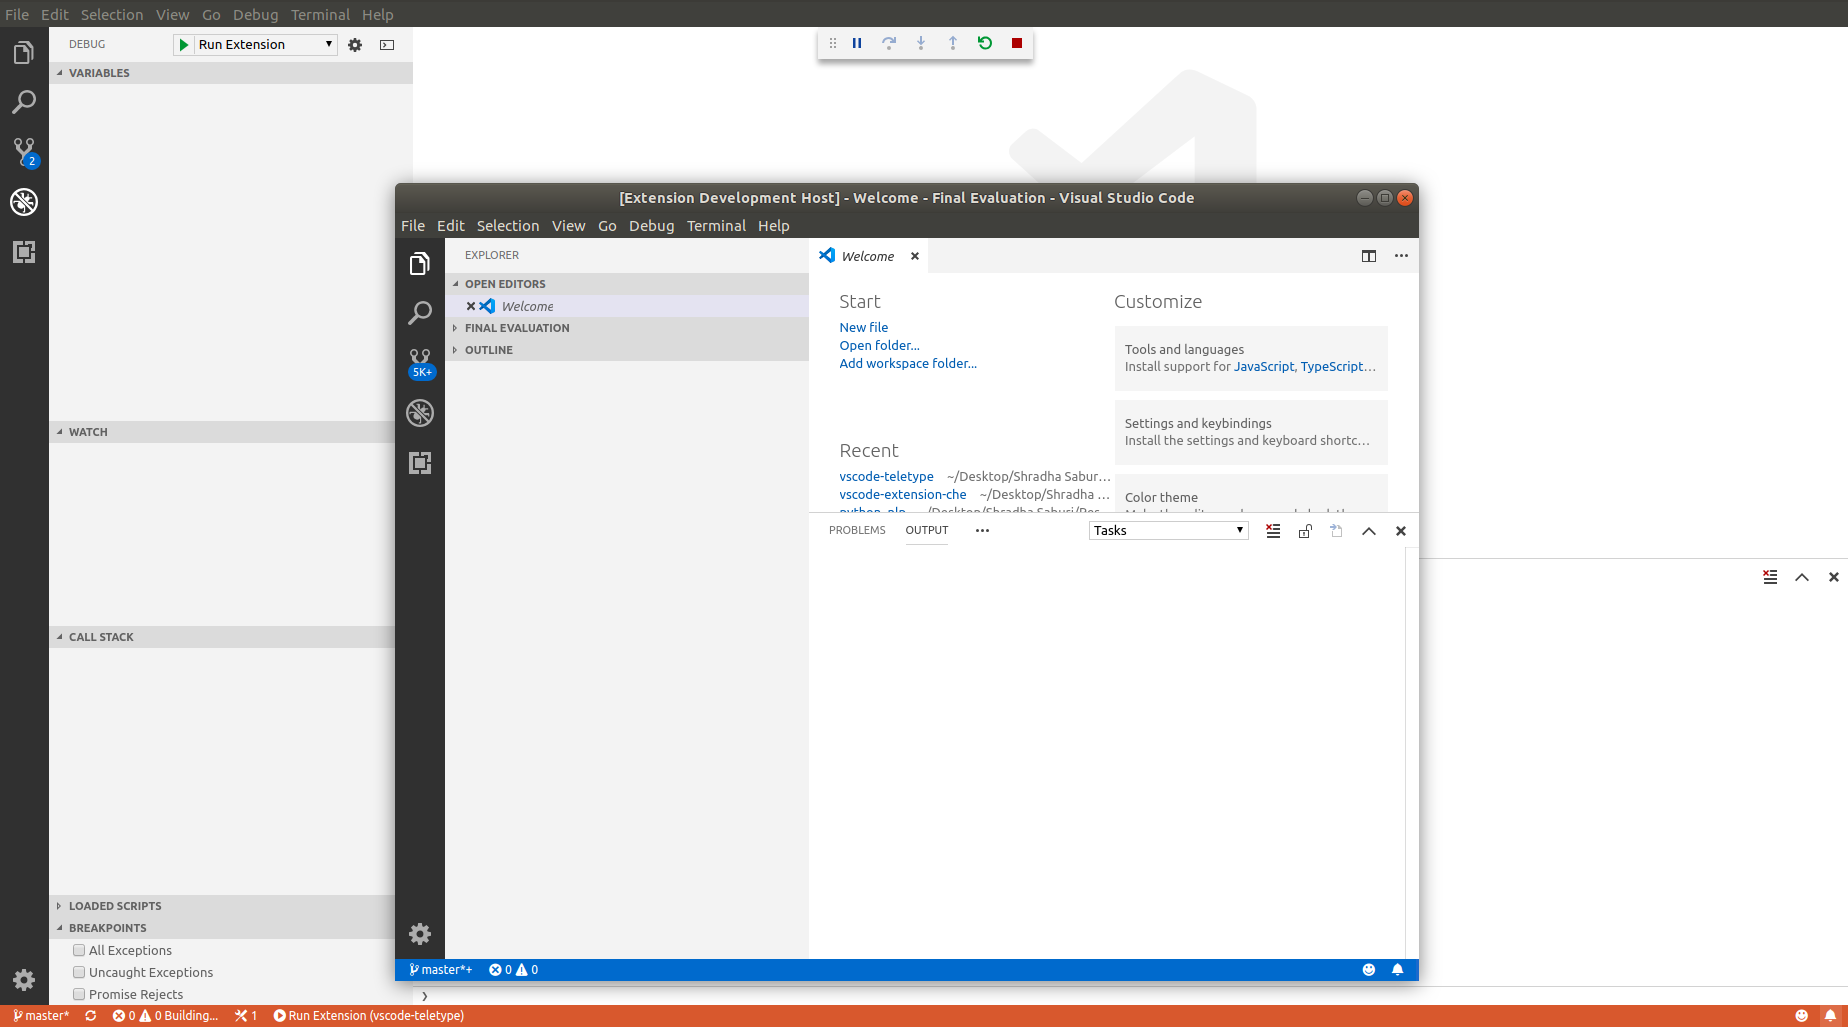This screenshot has width=1848, height=1027.
Task: Clear output in Extension Host panel
Action: click(1273, 531)
